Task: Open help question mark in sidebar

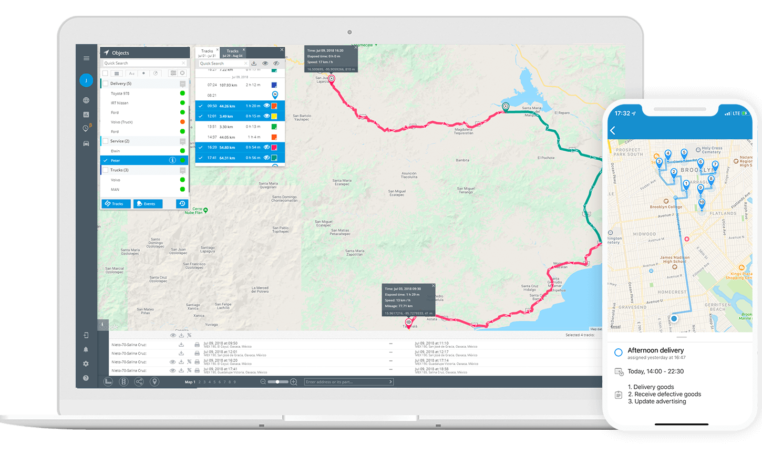Action: point(86,378)
